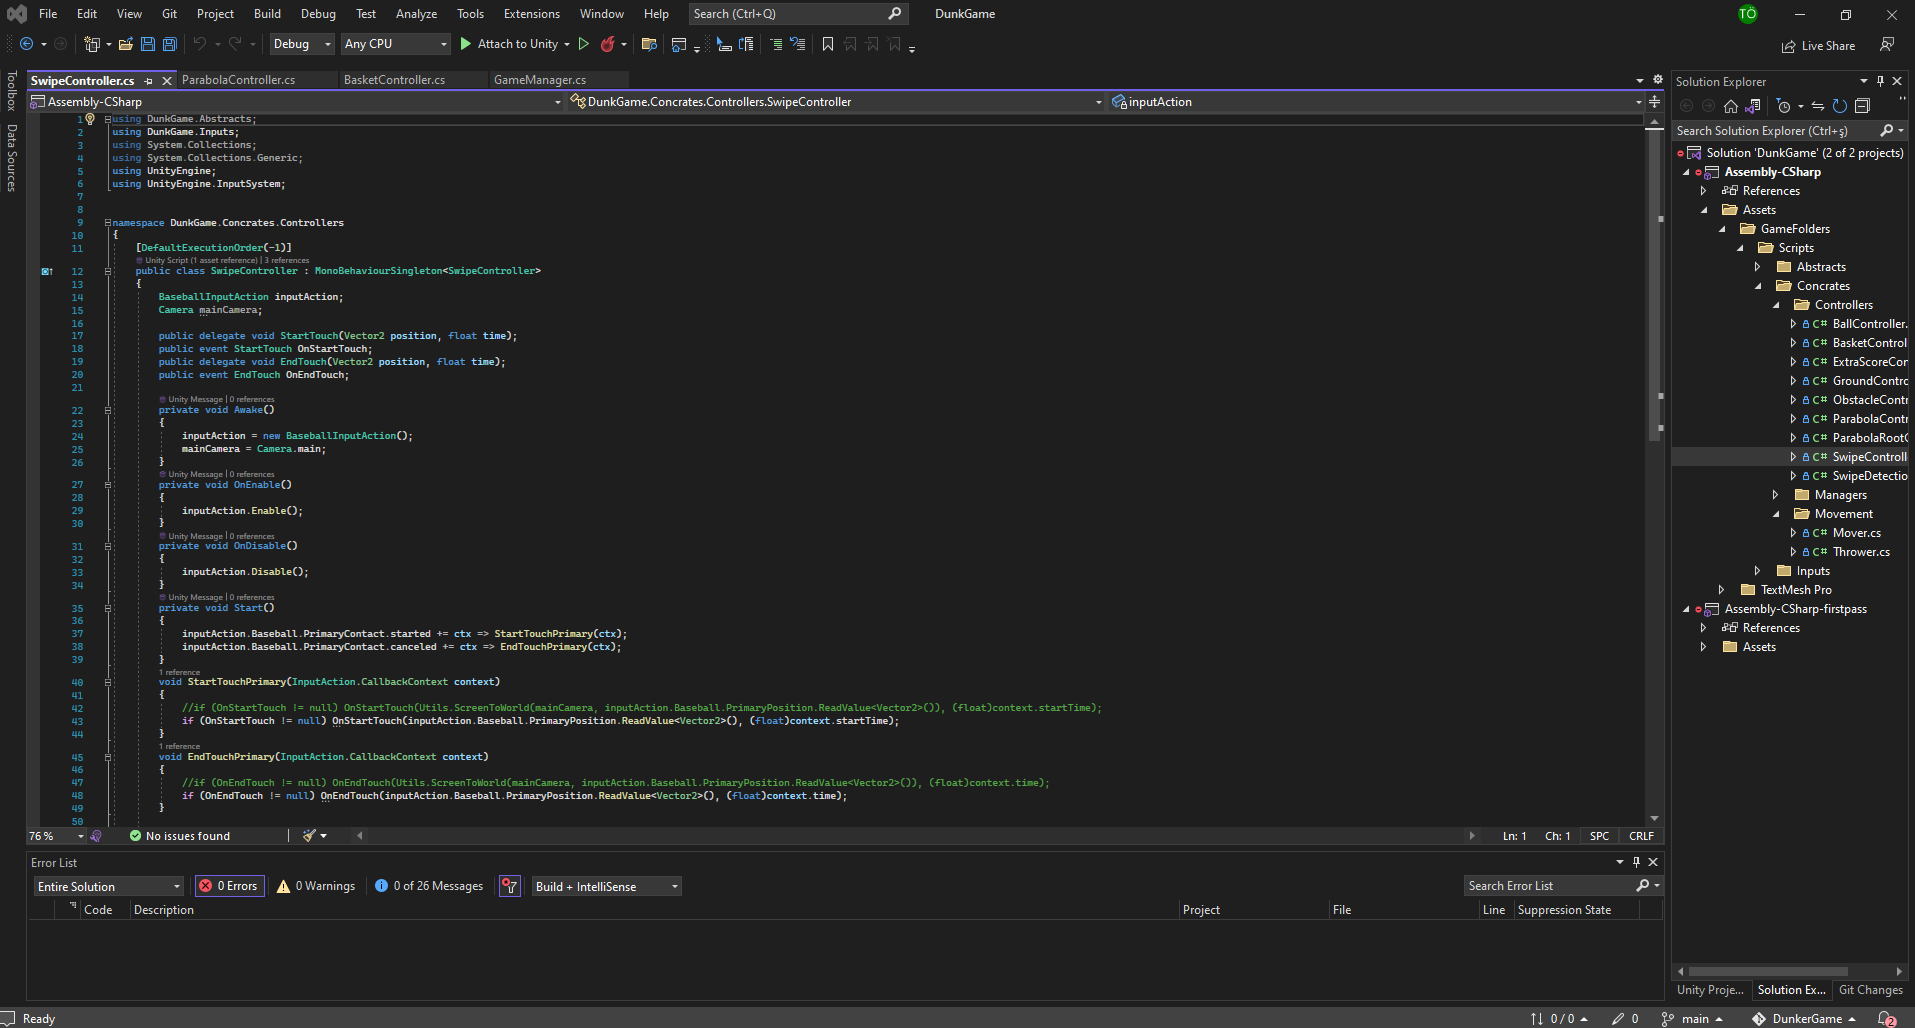Toggle the Error List pin icon
Image resolution: width=1915 pixels, height=1028 pixels.
(1636, 862)
